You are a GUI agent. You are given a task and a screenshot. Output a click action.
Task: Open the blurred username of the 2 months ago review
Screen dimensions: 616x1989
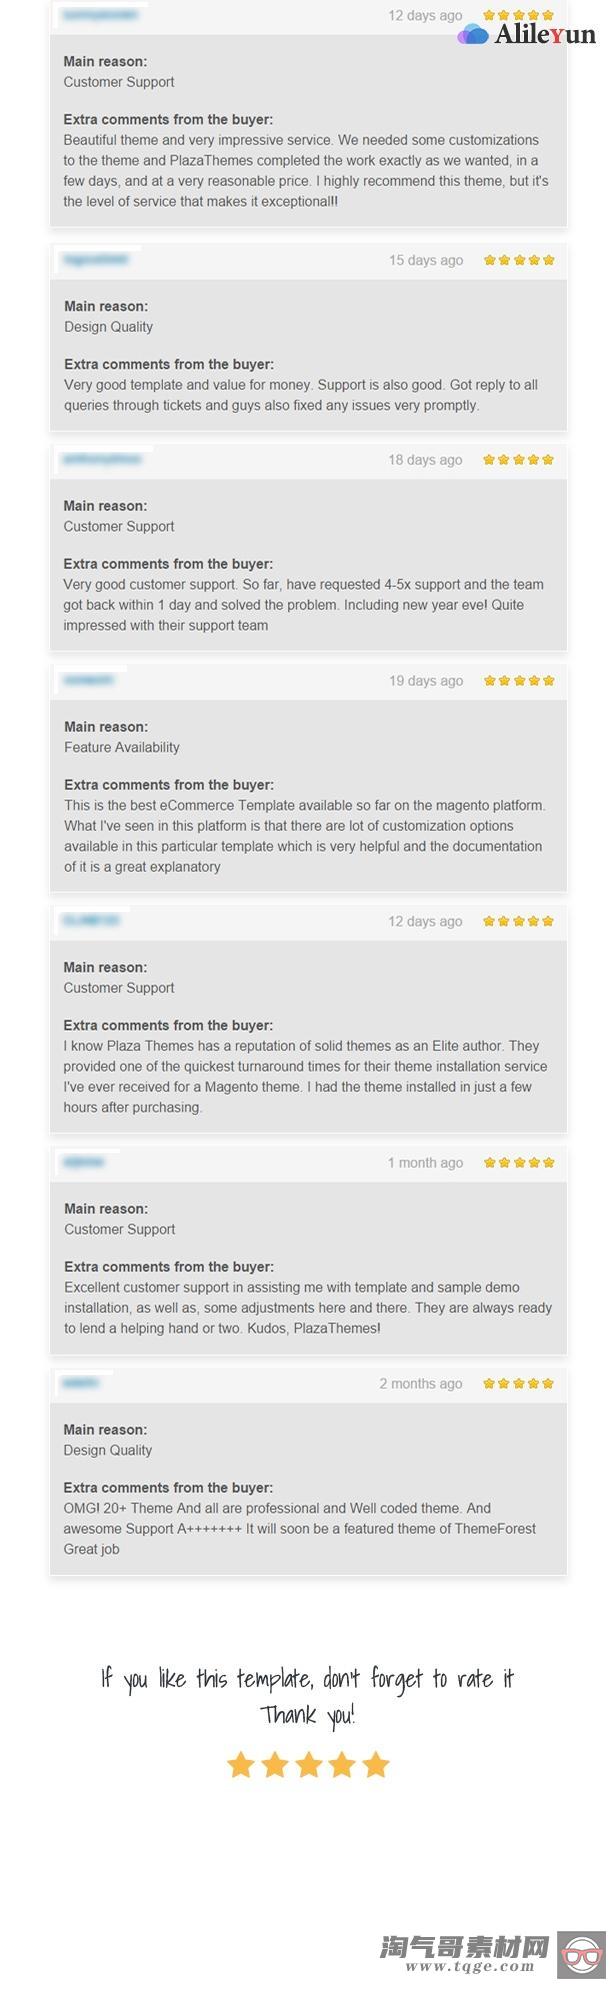tap(81, 1384)
